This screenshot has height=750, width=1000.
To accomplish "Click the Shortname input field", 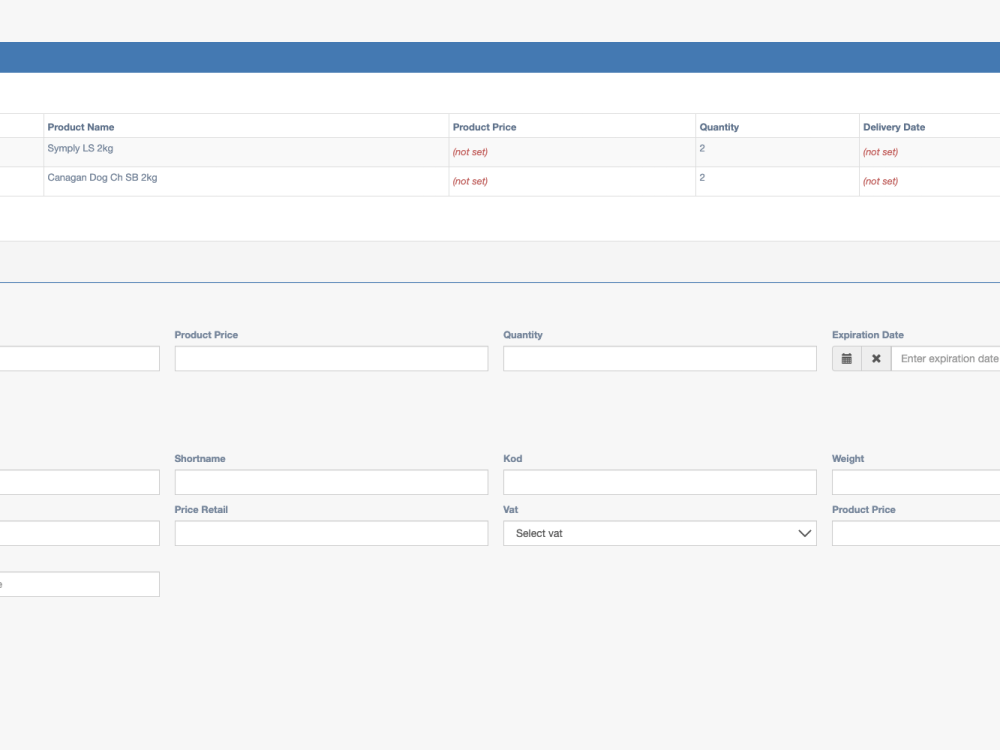I will 331,482.
